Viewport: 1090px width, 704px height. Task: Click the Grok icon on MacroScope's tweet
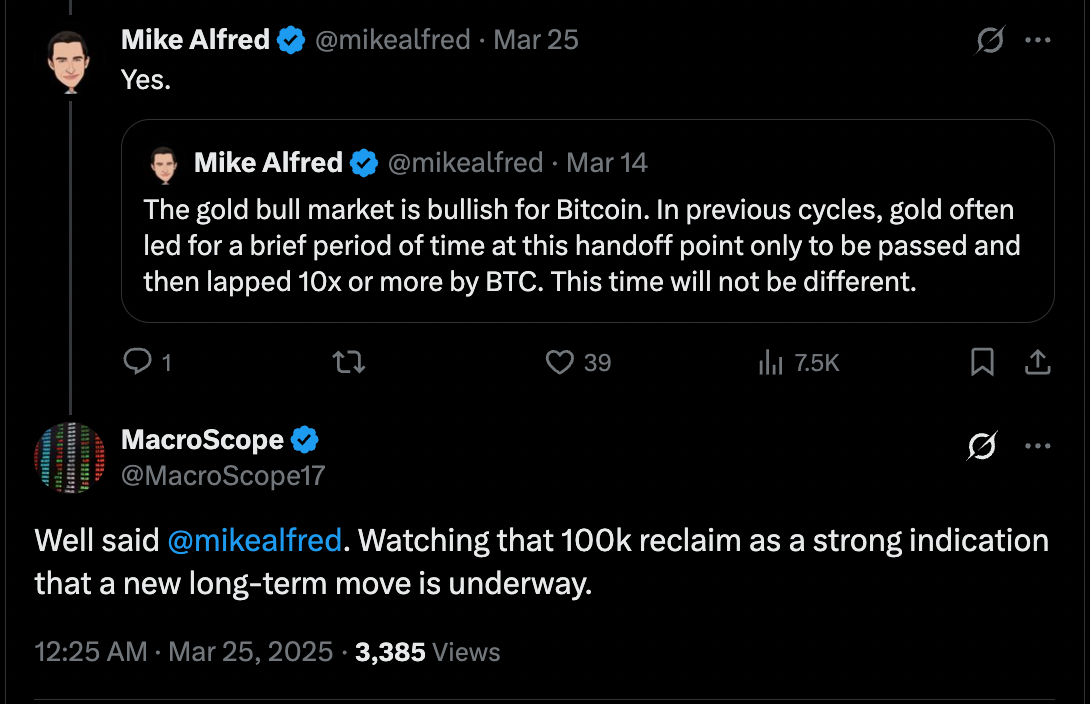point(983,448)
